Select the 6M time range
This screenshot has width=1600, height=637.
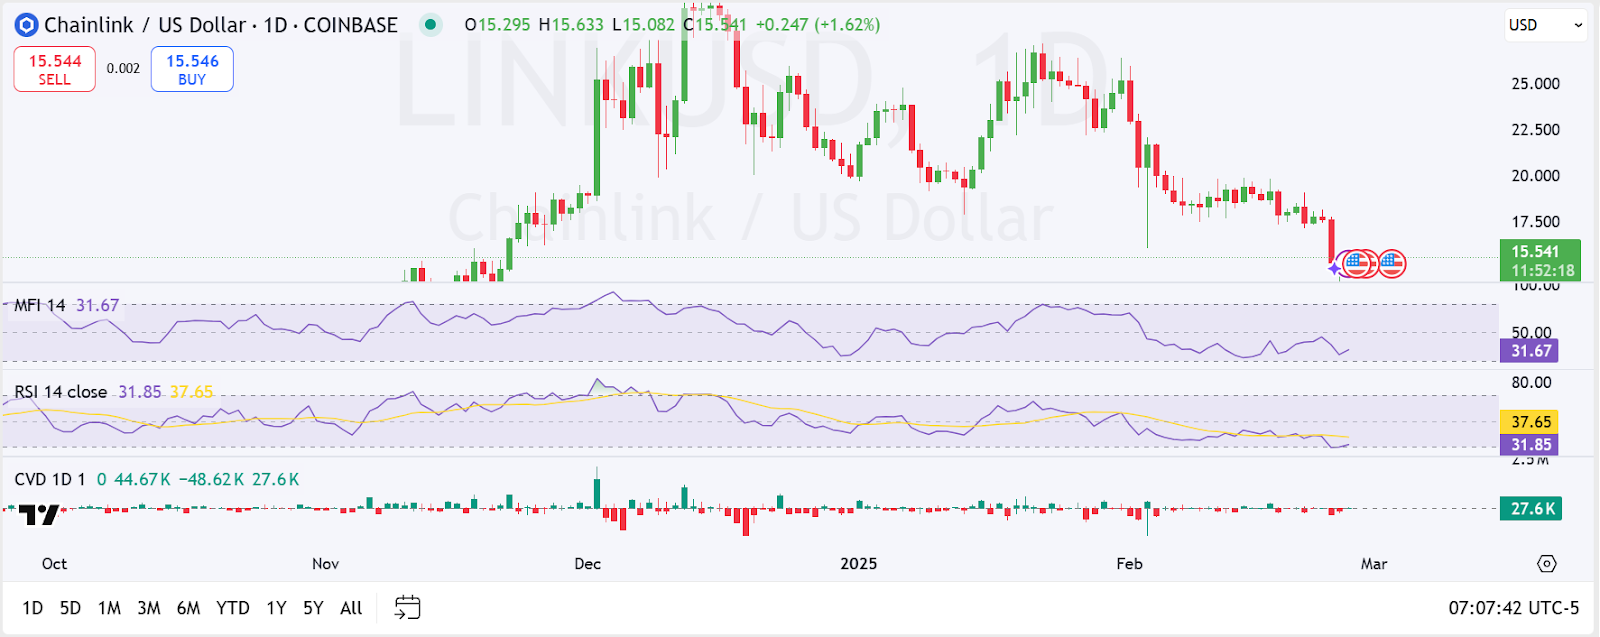coord(188,608)
